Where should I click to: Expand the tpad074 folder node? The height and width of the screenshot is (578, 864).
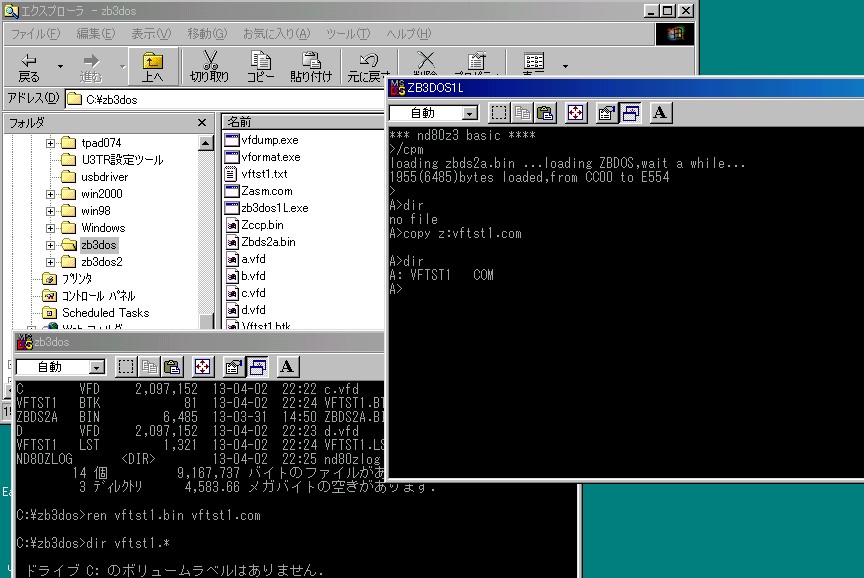(x=50, y=143)
